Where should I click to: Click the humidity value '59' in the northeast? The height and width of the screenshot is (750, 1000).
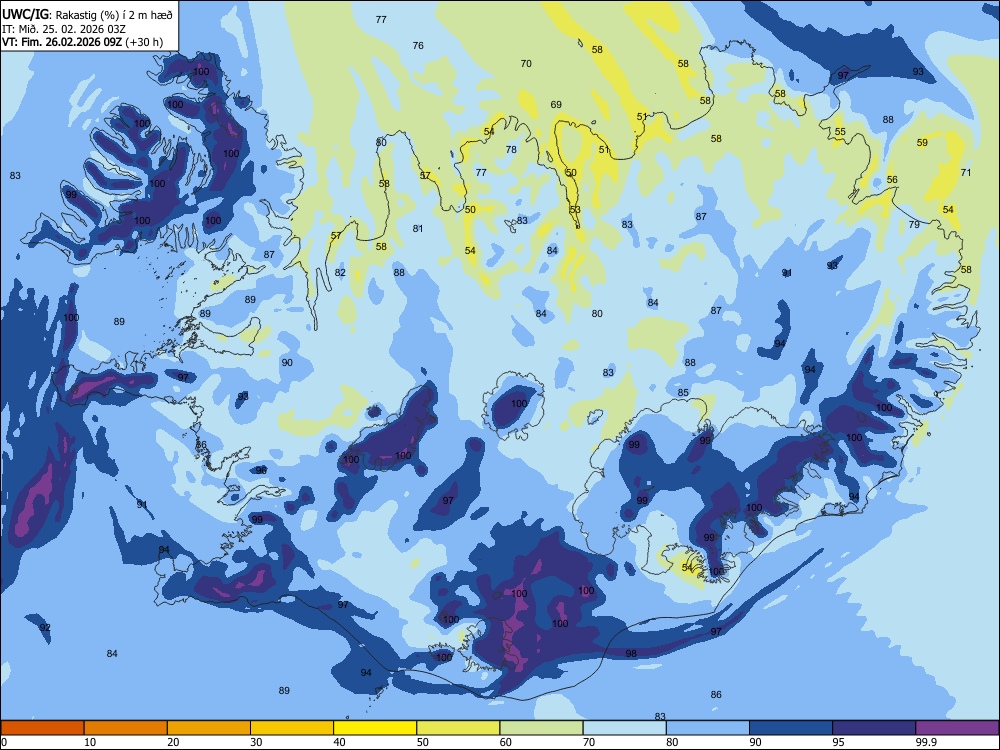pyautogui.click(x=922, y=142)
